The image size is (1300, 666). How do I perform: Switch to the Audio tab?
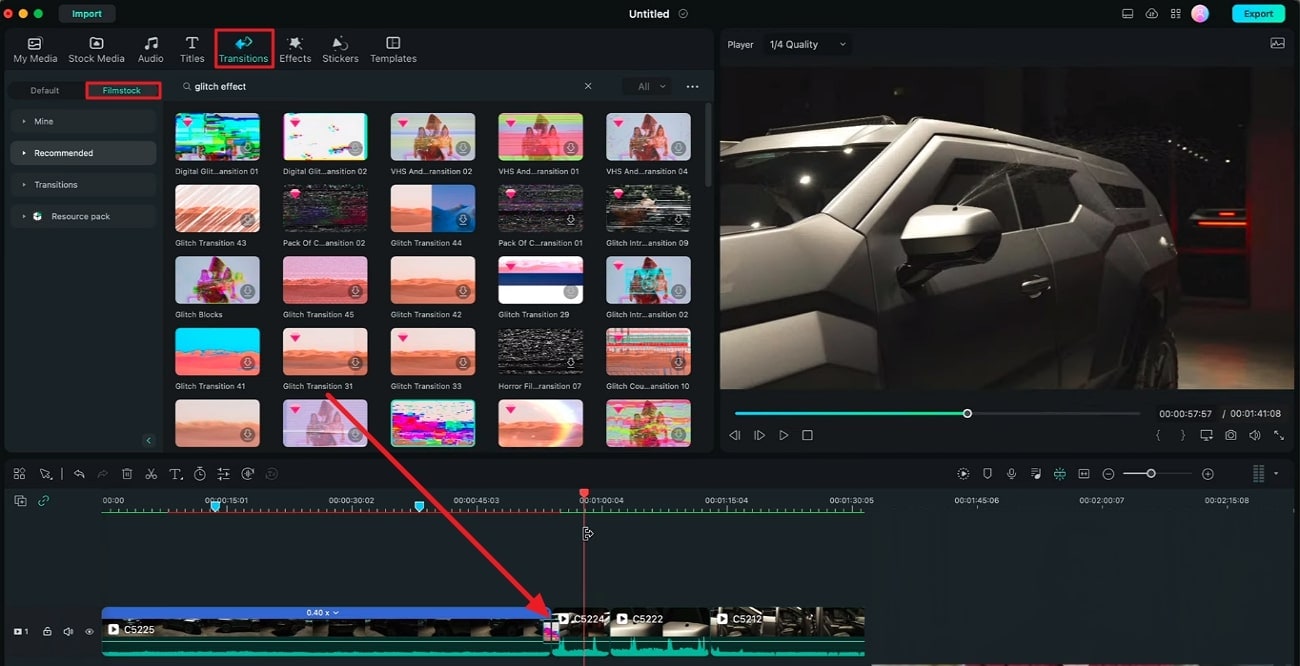[151, 50]
